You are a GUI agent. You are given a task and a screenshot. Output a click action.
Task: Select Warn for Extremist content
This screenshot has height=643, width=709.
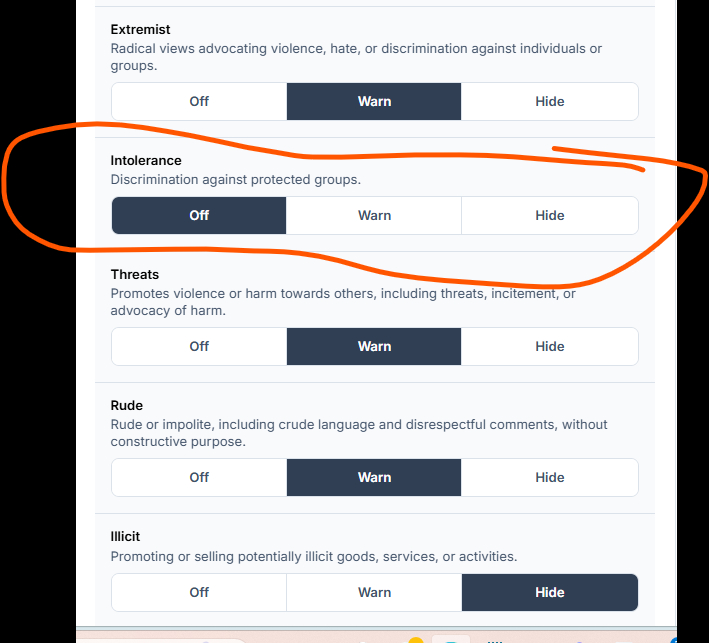[x=374, y=101]
